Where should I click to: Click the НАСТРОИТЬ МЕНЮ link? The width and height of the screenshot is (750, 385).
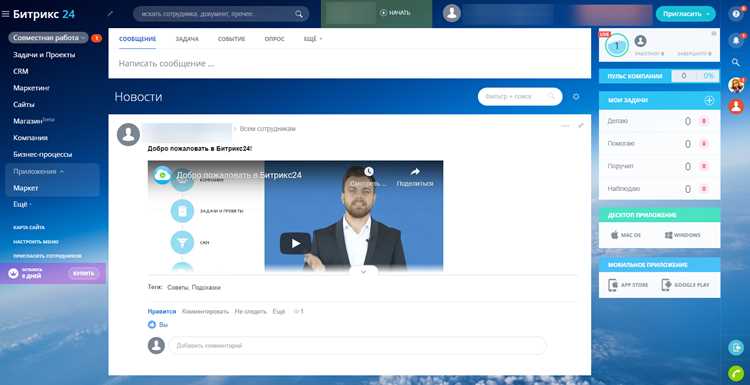pos(36,242)
